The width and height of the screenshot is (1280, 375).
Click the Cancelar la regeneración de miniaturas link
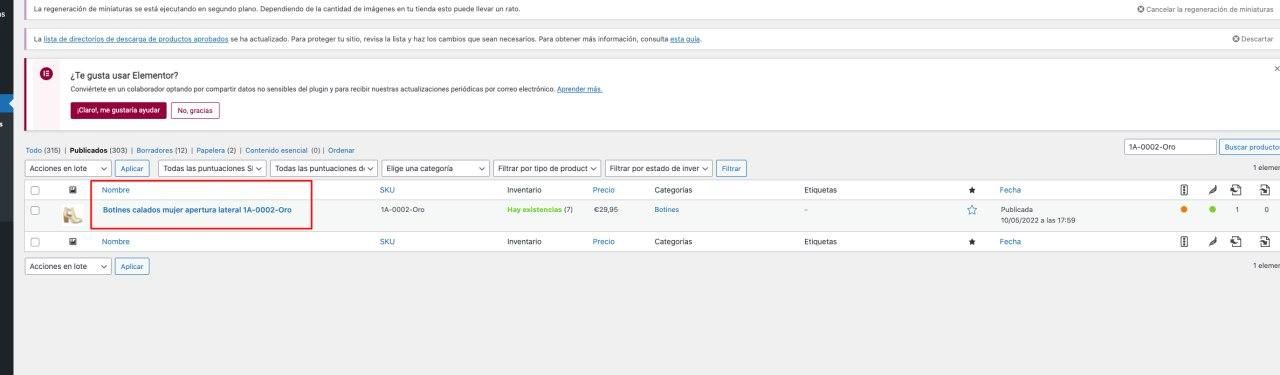click(x=1210, y=9)
